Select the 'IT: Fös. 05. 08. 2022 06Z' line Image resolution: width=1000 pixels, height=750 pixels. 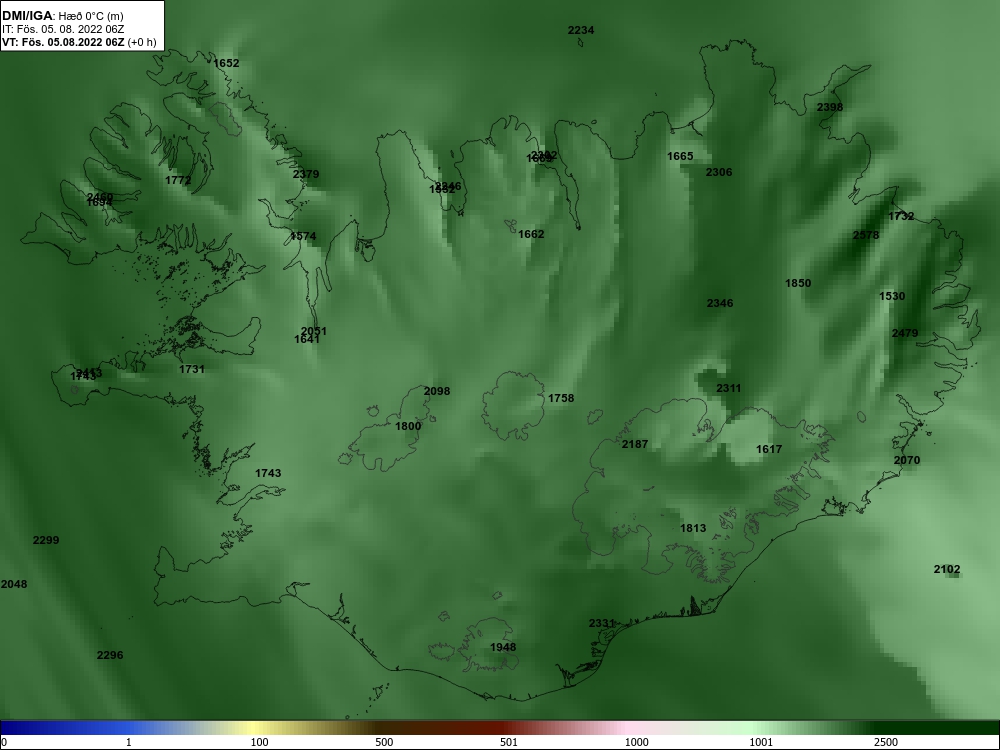[x=63, y=29]
